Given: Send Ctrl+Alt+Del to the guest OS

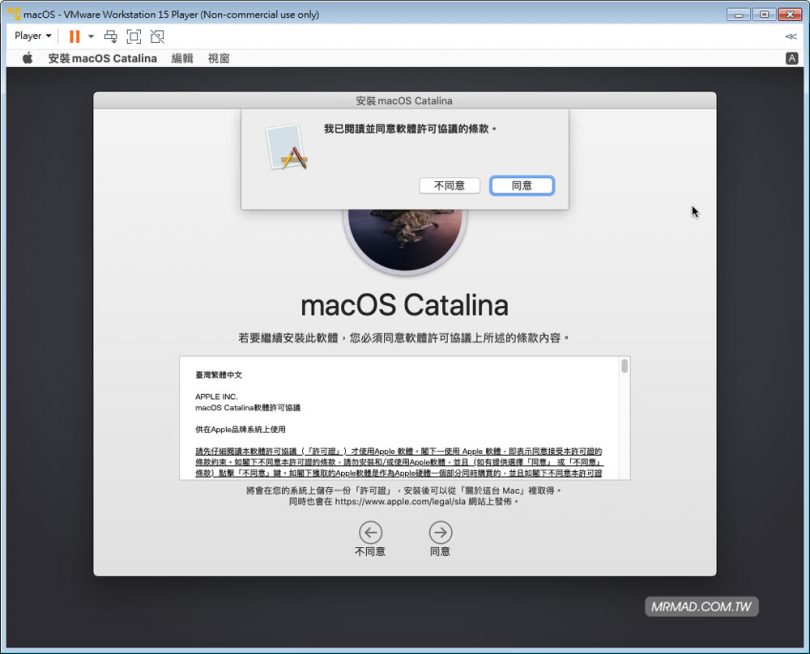Looking at the screenshot, I should pos(111,36).
